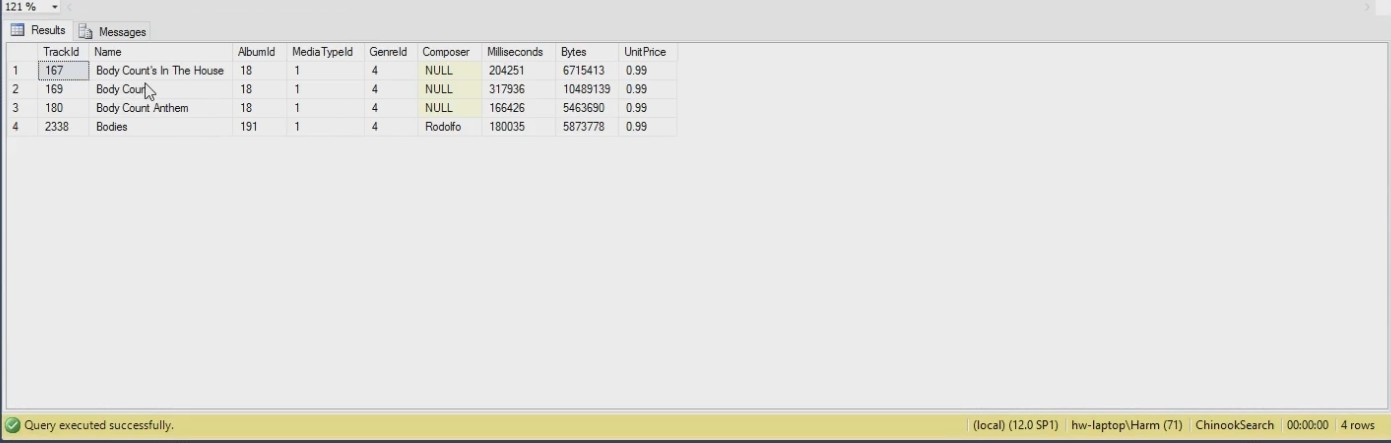
Task: Click the UnitPrice column header
Action: point(645,52)
